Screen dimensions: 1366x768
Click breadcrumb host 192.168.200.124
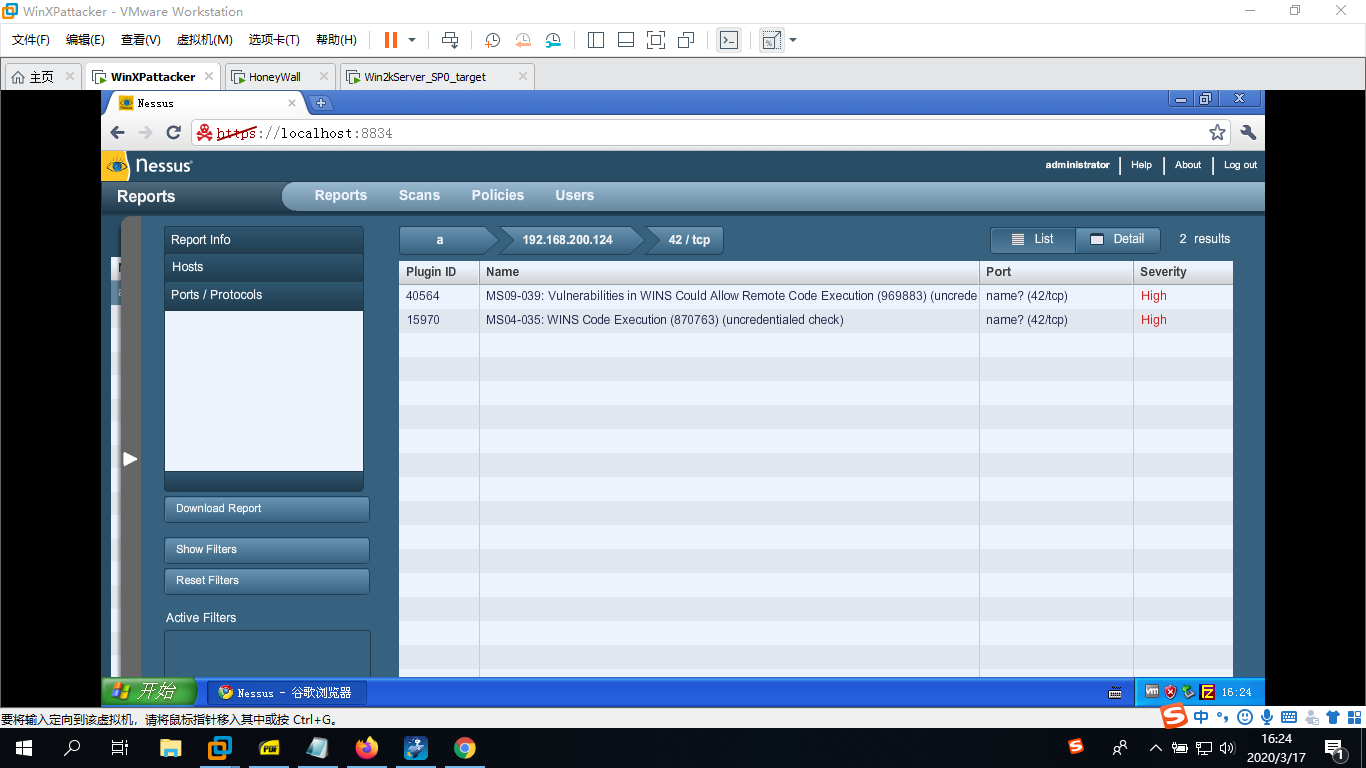pos(568,240)
